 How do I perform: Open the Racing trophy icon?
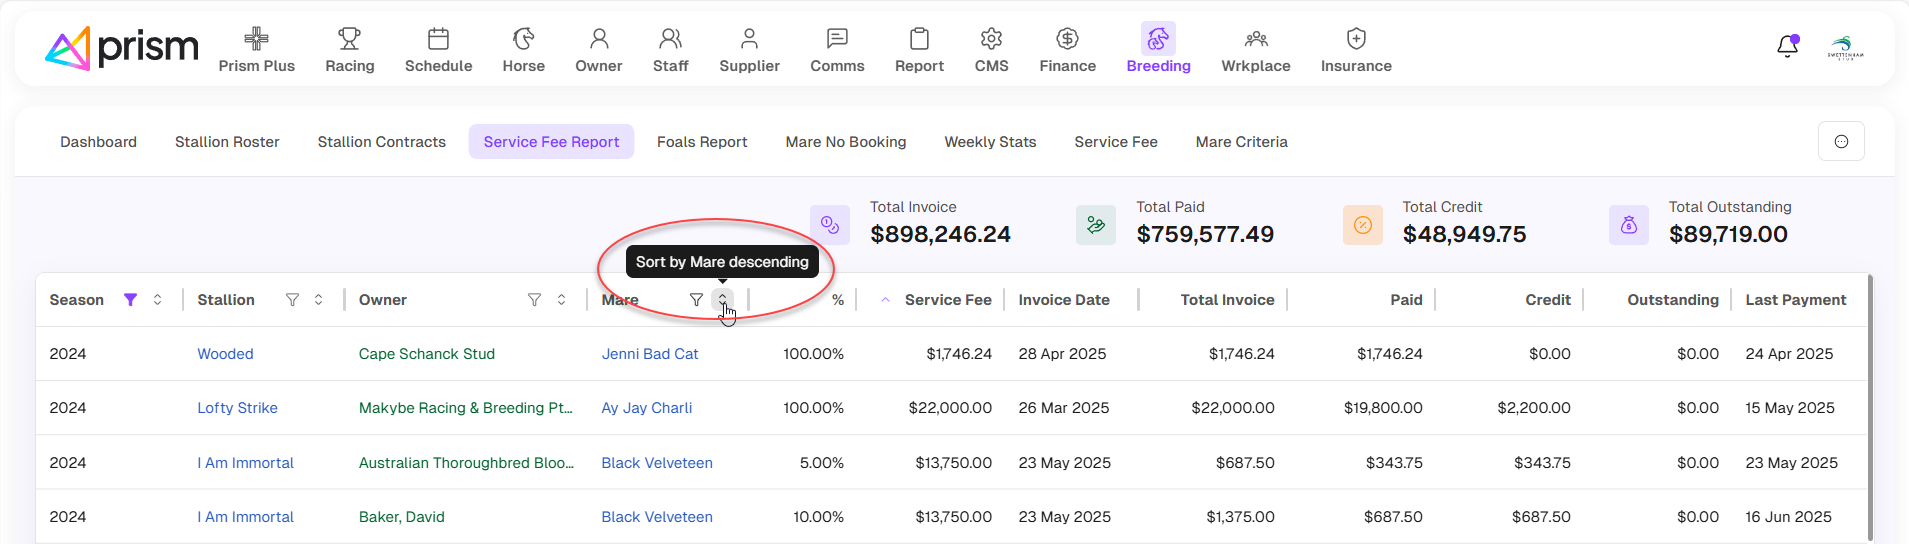pyautogui.click(x=349, y=39)
